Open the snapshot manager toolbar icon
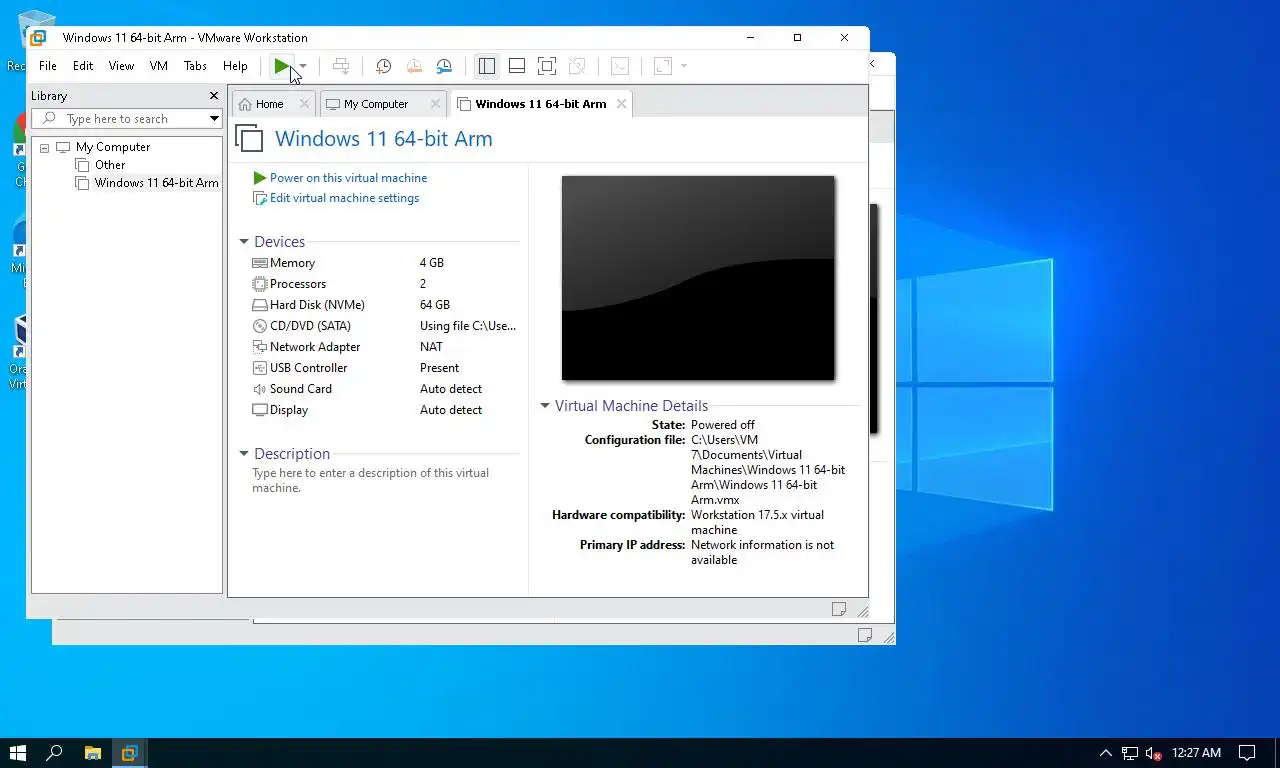Image resolution: width=1280 pixels, height=768 pixels. tap(444, 66)
